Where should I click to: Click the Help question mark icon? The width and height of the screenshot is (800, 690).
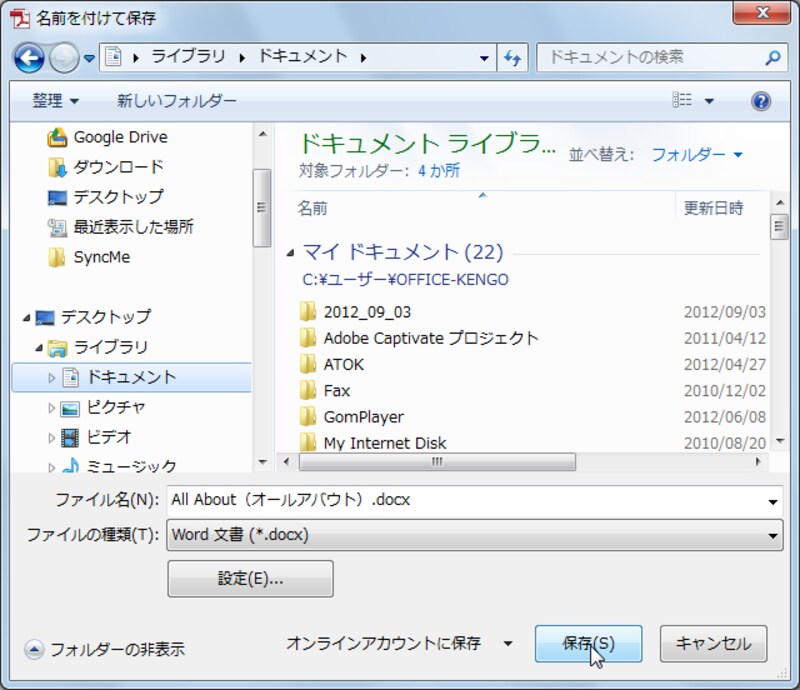[760, 100]
